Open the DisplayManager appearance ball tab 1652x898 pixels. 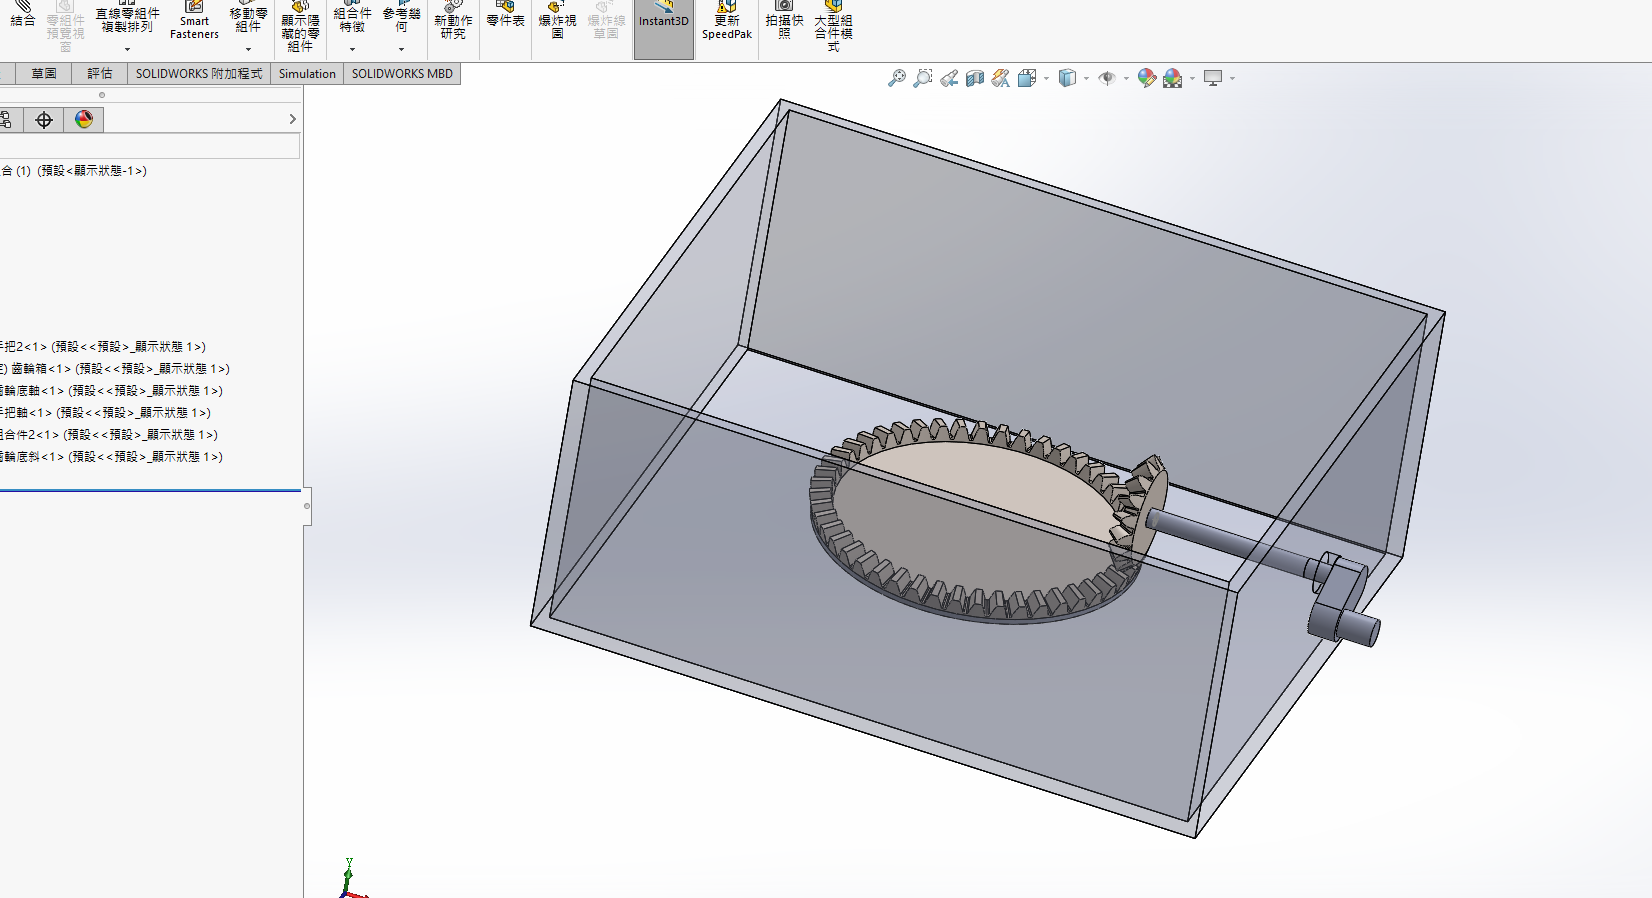click(84, 120)
